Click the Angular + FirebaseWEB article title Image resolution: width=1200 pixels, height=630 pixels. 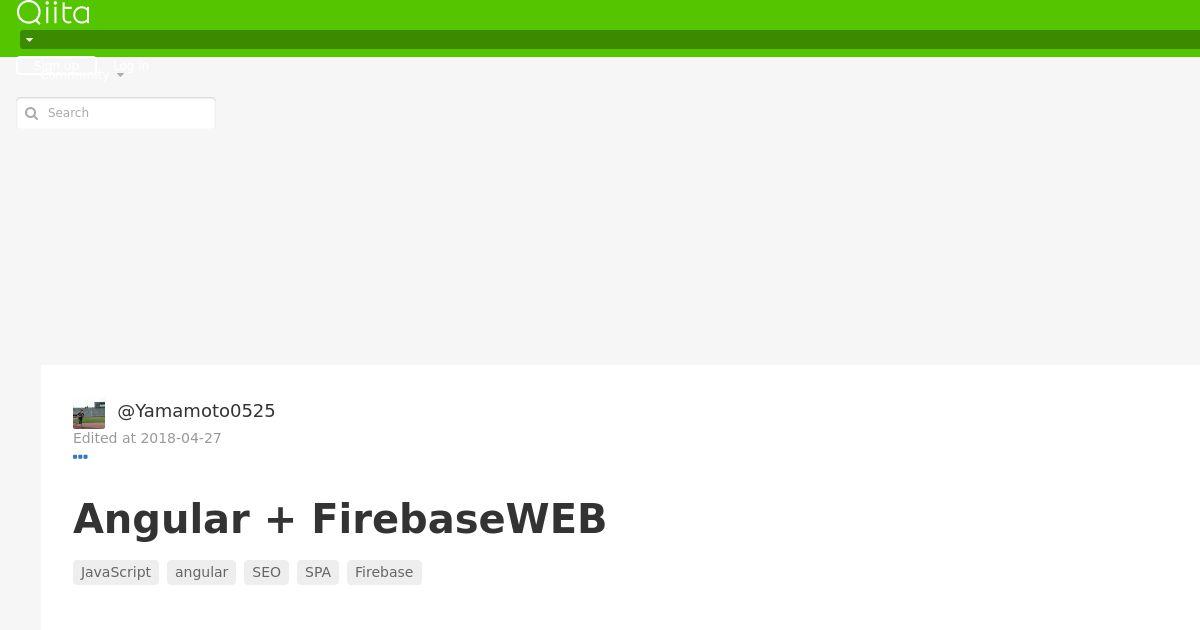click(340, 519)
